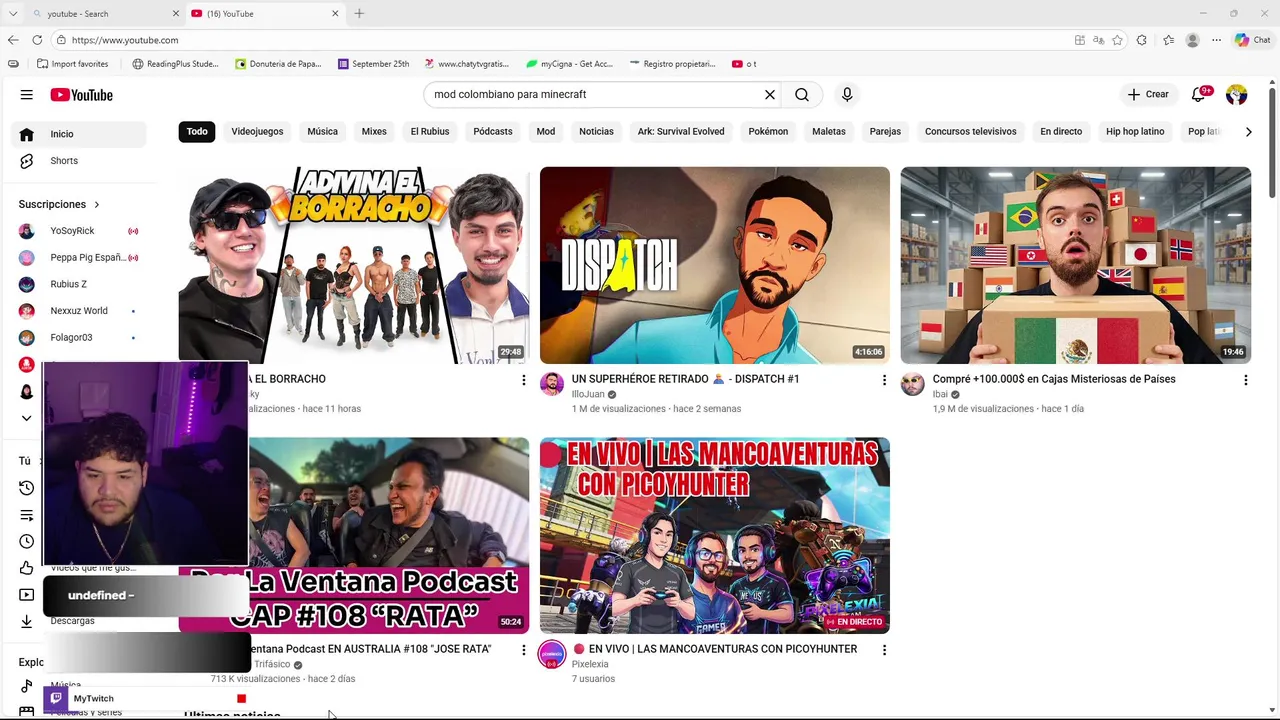This screenshot has width=1280, height=720.
Task: Select the Concursos televisivos chip
Action: point(971,132)
